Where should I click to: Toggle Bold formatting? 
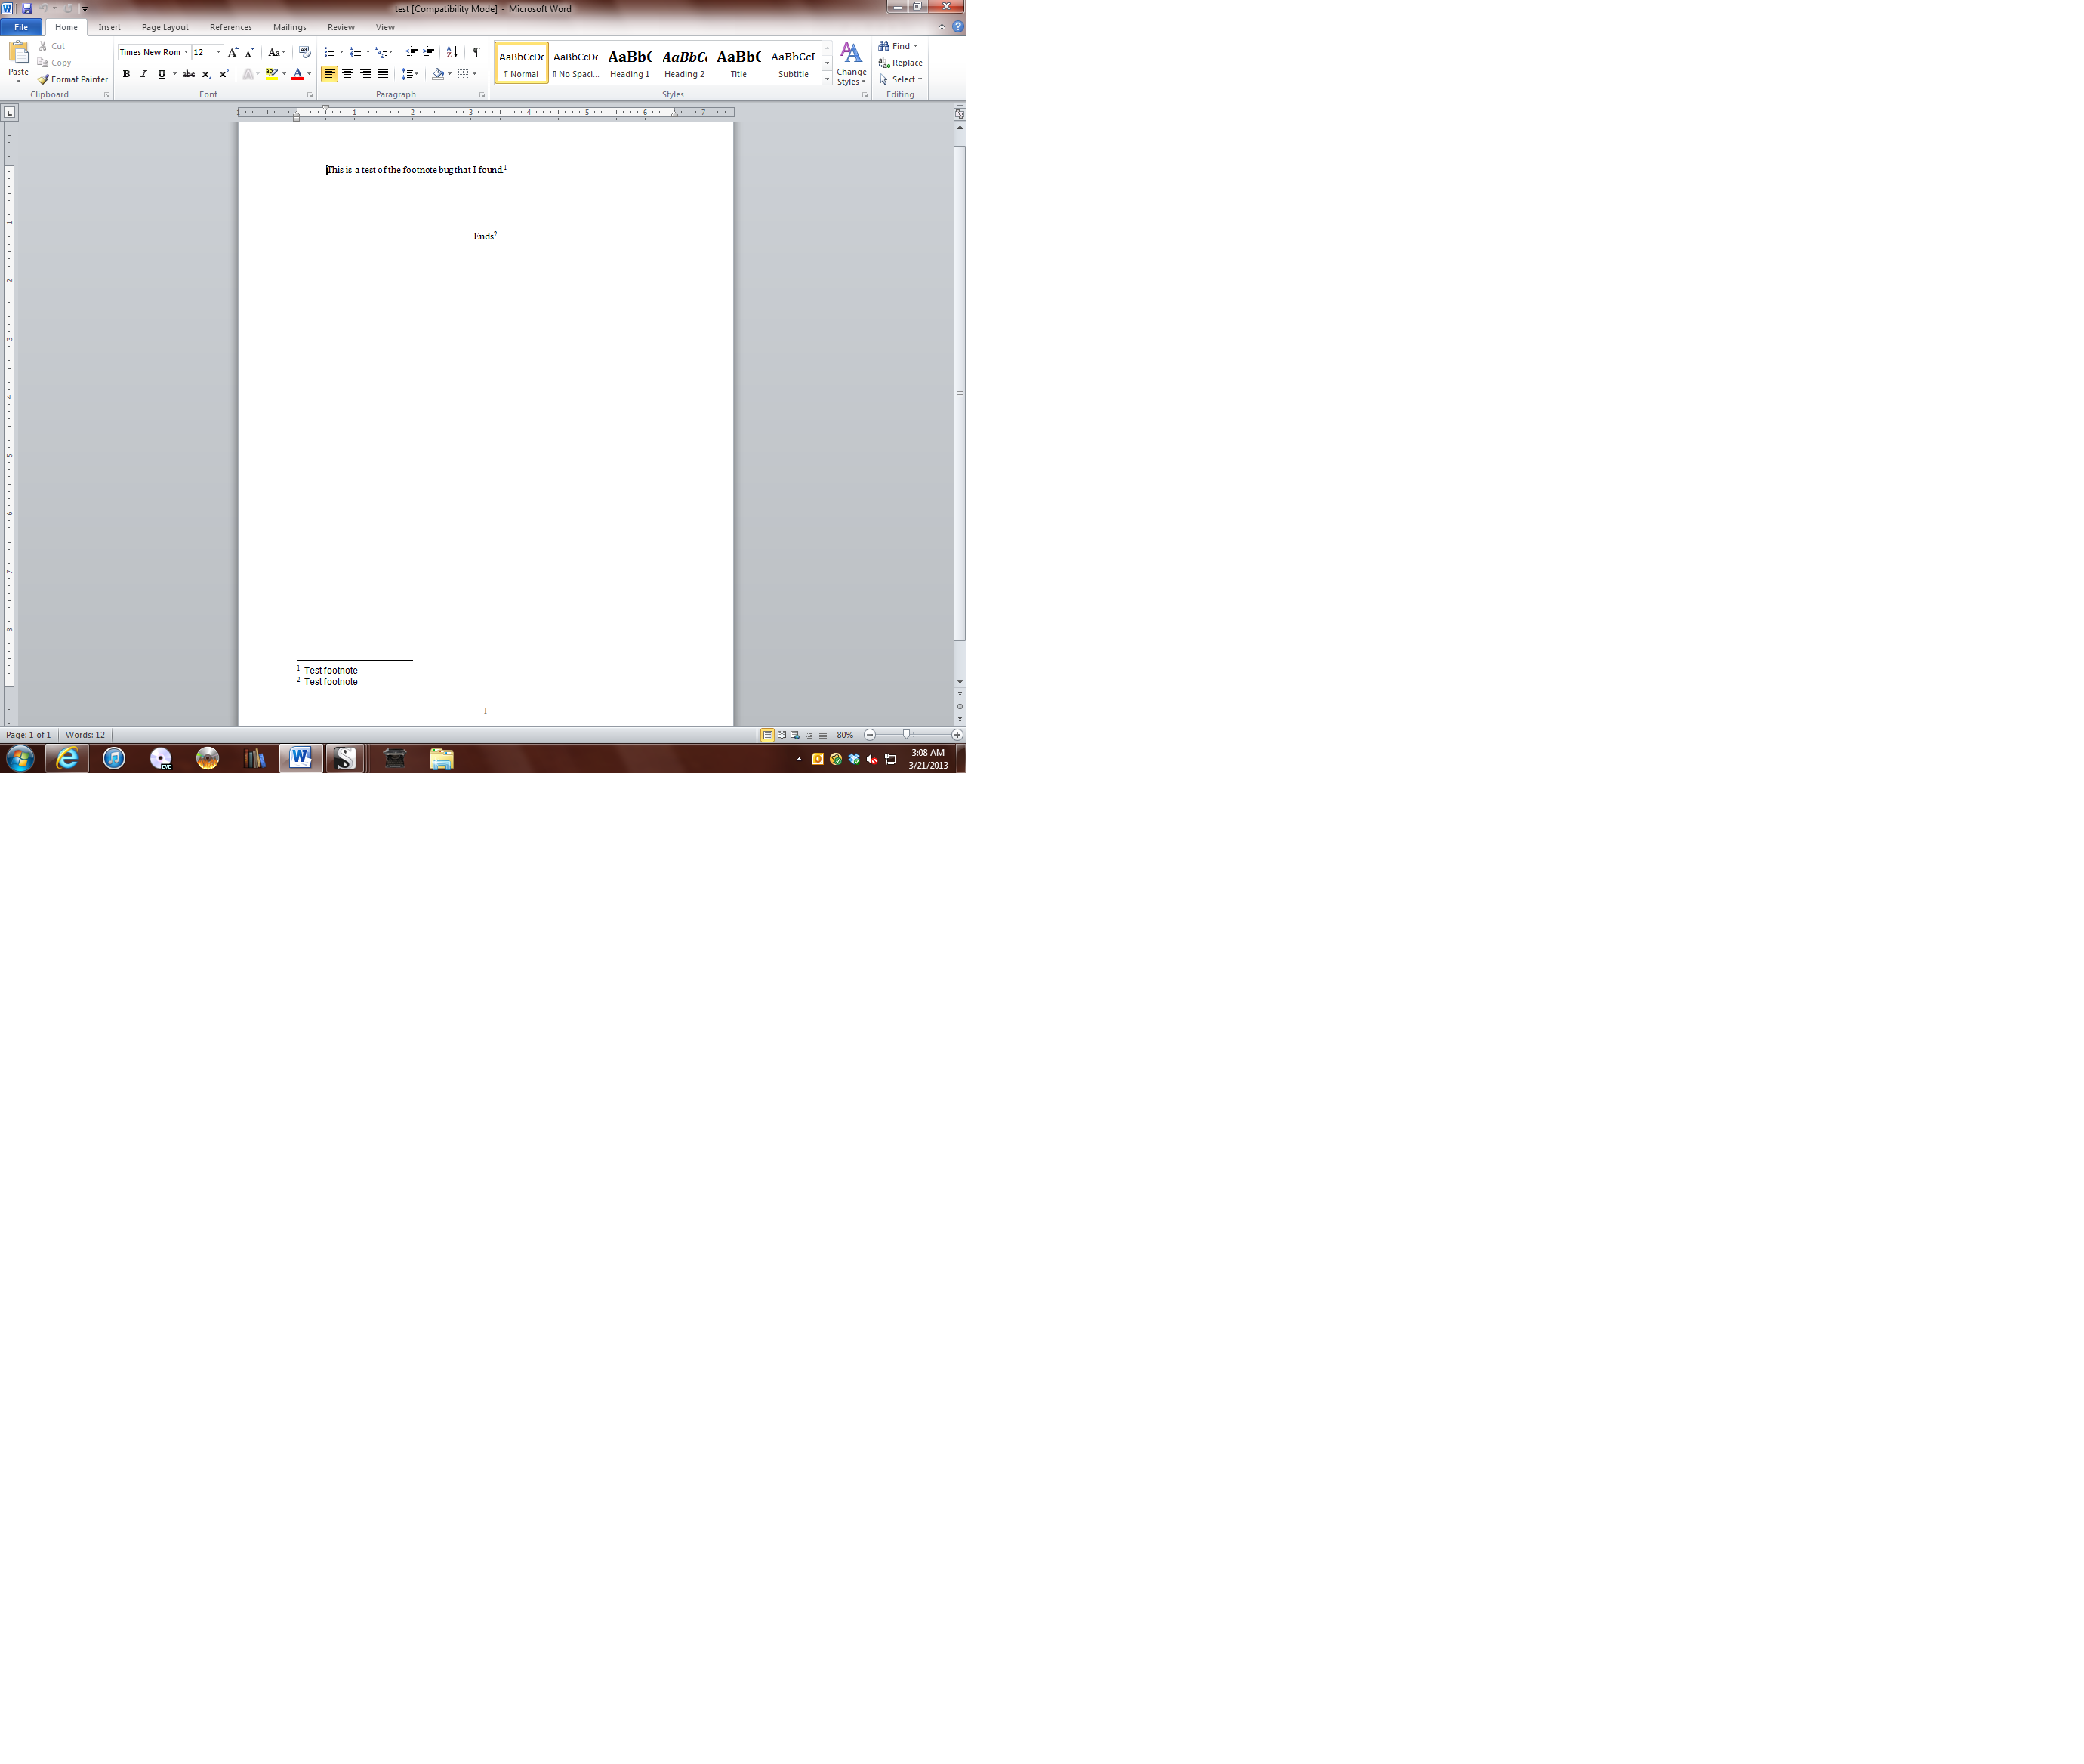click(x=126, y=74)
